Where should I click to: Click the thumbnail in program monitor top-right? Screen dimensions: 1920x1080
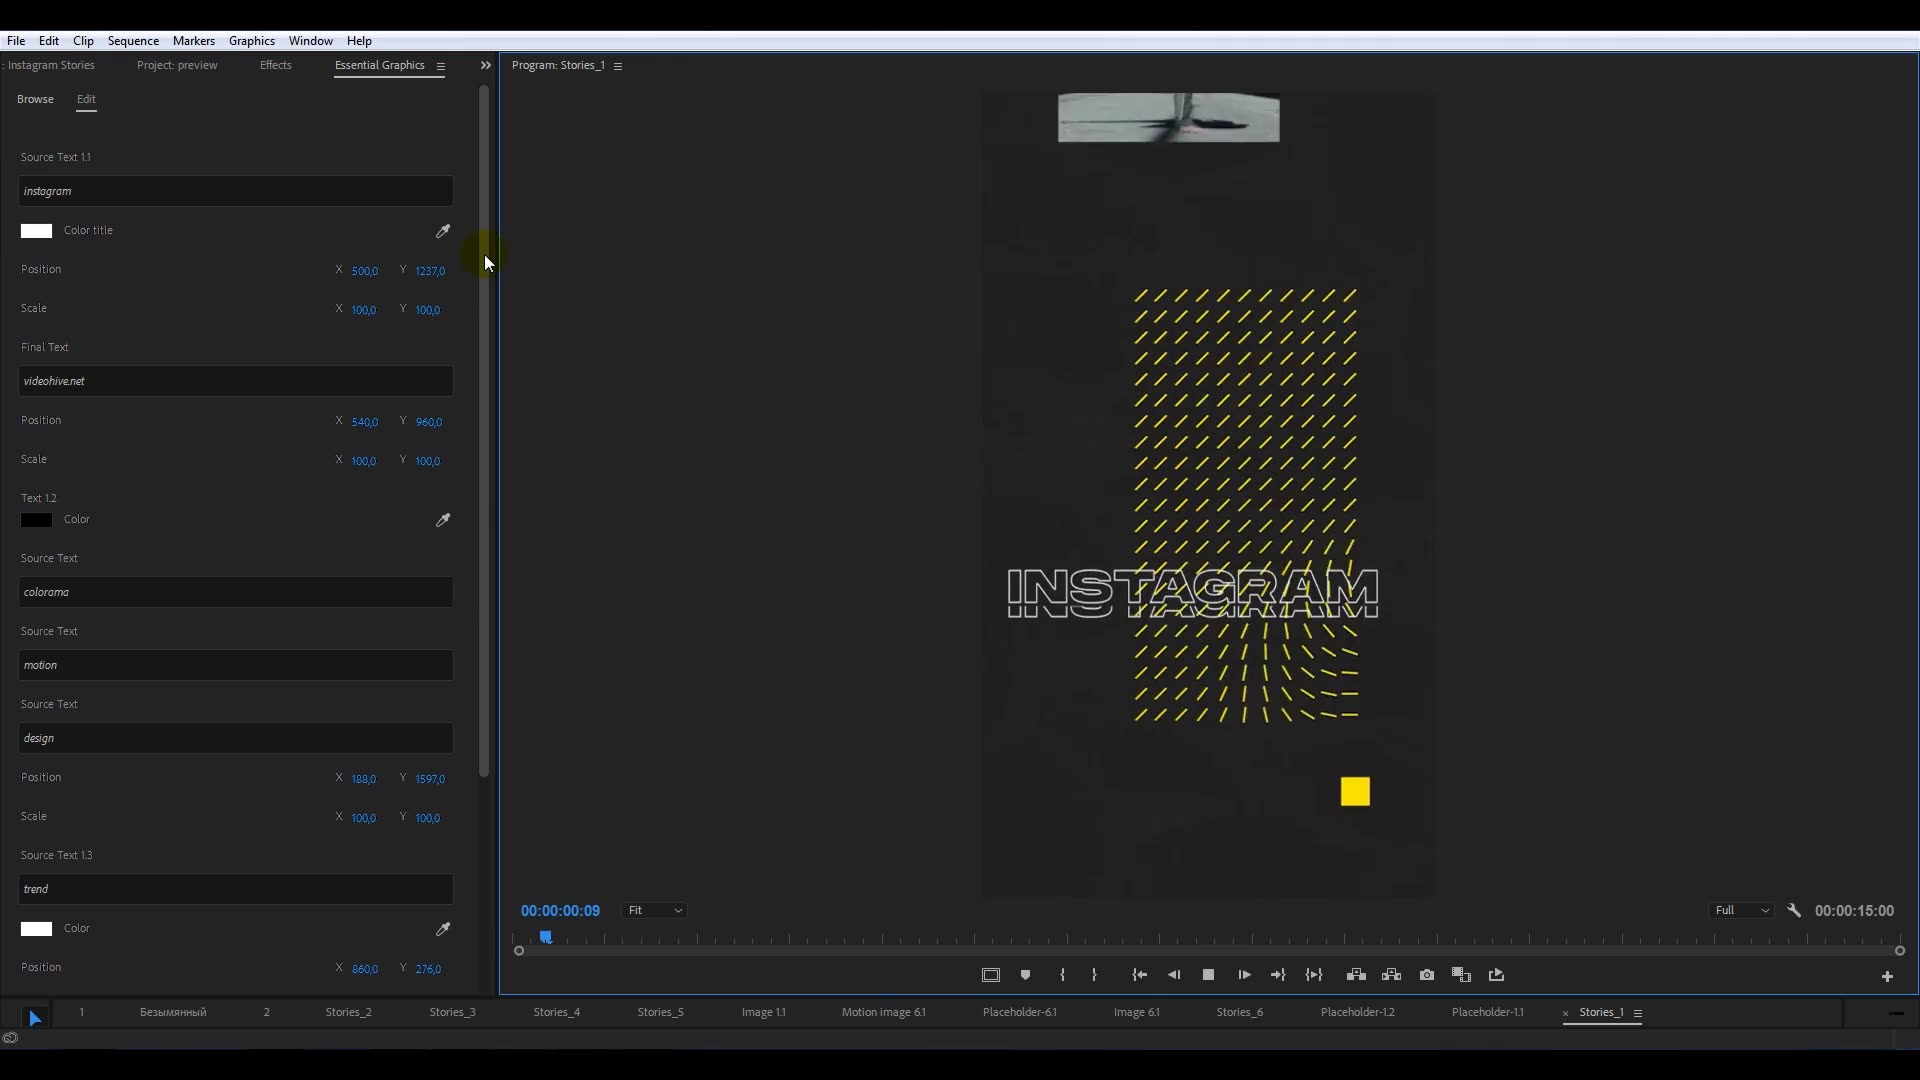pos(1167,119)
